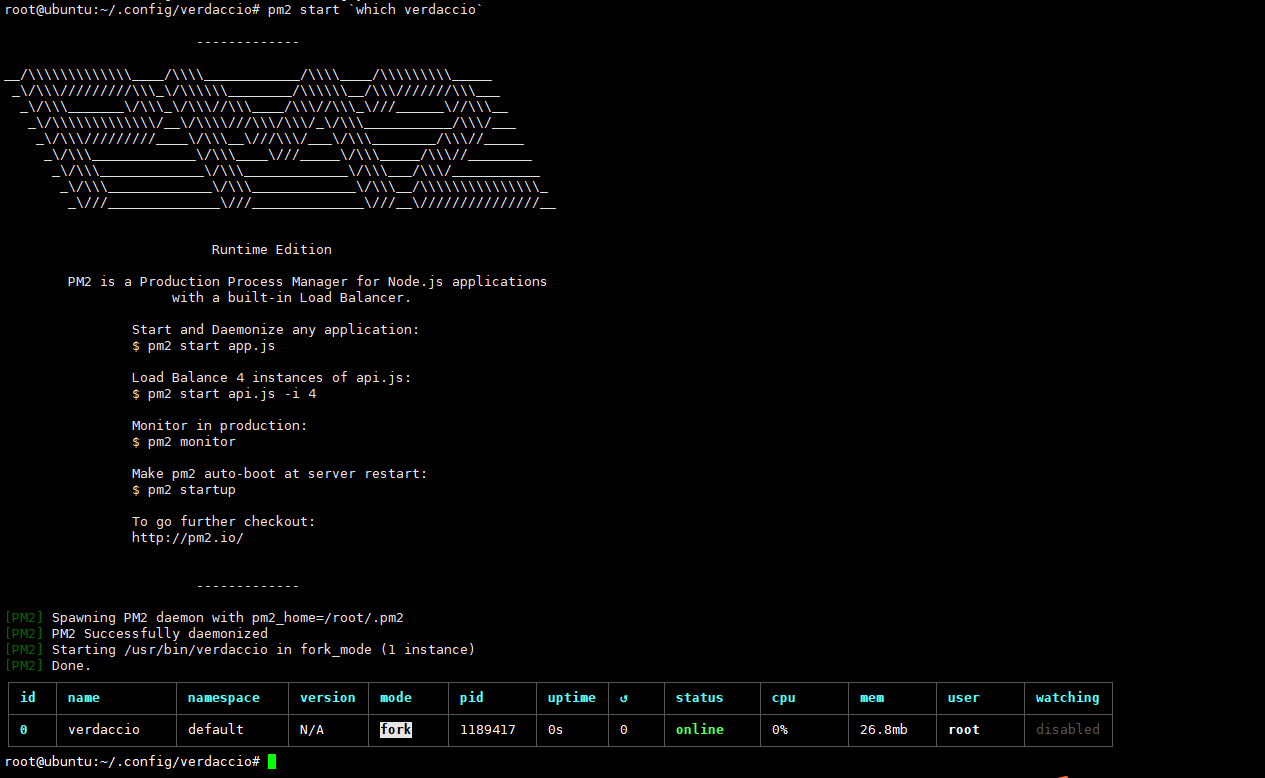Click the pid value '1189417'
The image size is (1265, 778).
(x=488, y=730)
